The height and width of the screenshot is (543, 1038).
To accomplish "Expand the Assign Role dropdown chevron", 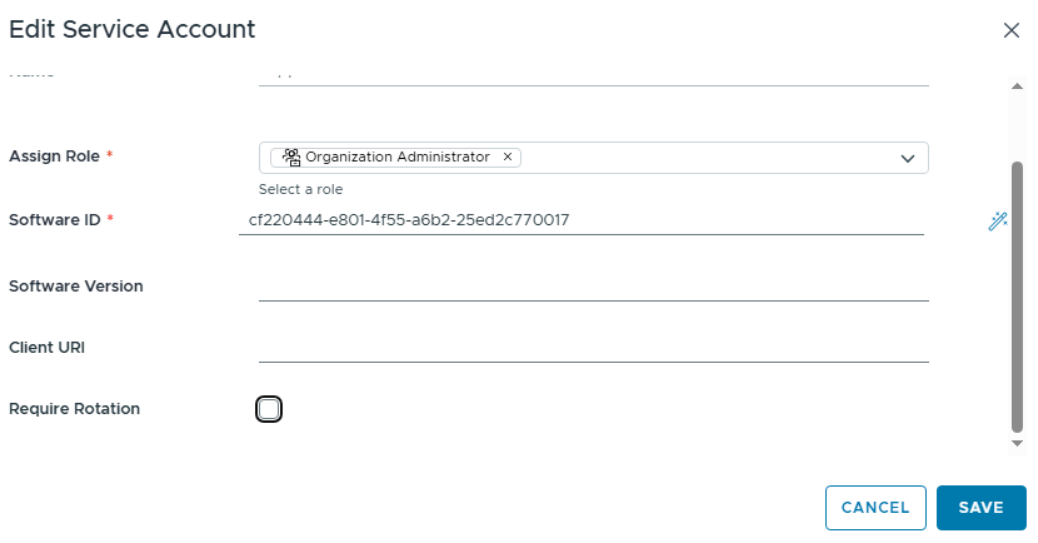I will [908, 158].
